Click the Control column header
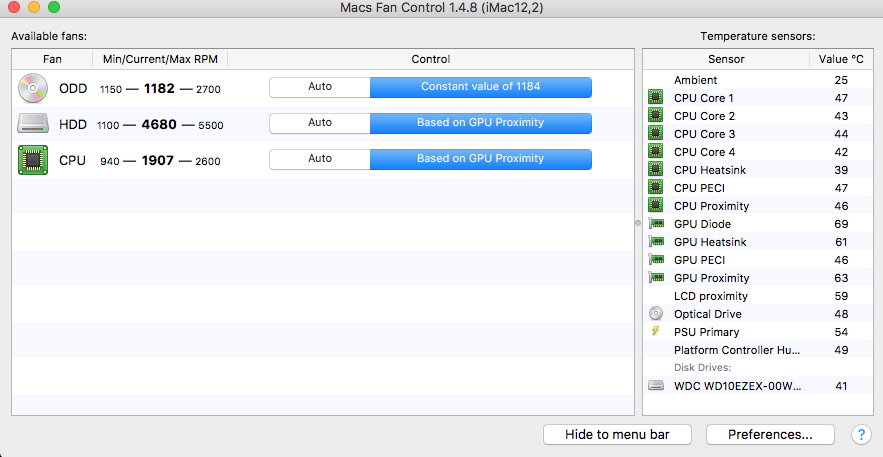Screen dimensions: 883x457 click(x=431, y=59)
